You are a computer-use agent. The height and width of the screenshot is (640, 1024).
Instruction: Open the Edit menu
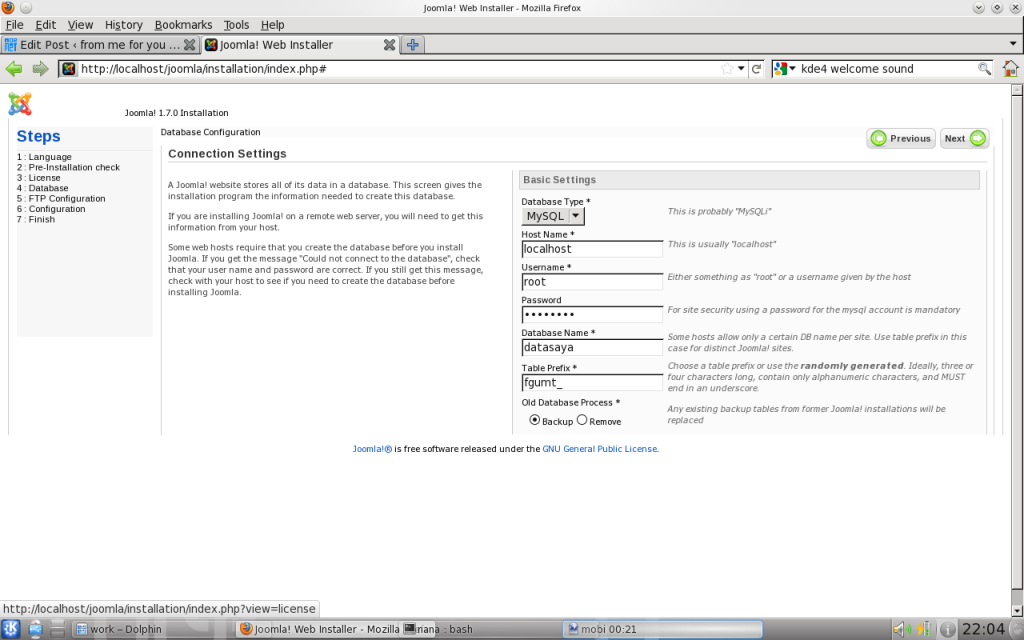(45, 25)
